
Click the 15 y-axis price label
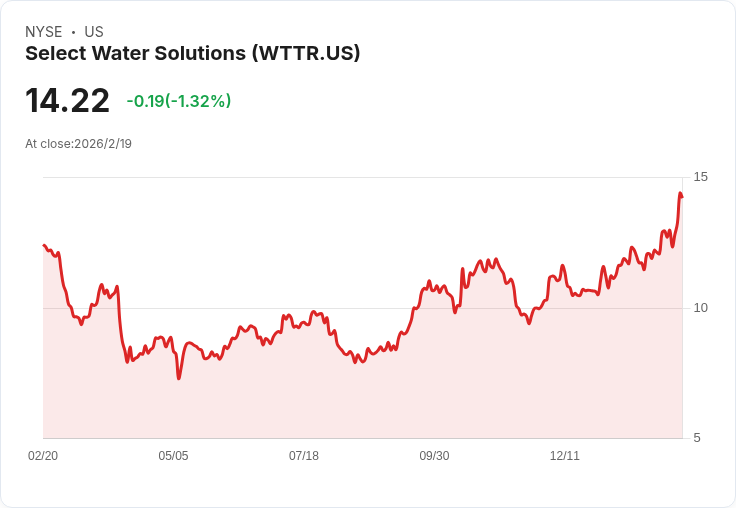click(x=700, y=177)
